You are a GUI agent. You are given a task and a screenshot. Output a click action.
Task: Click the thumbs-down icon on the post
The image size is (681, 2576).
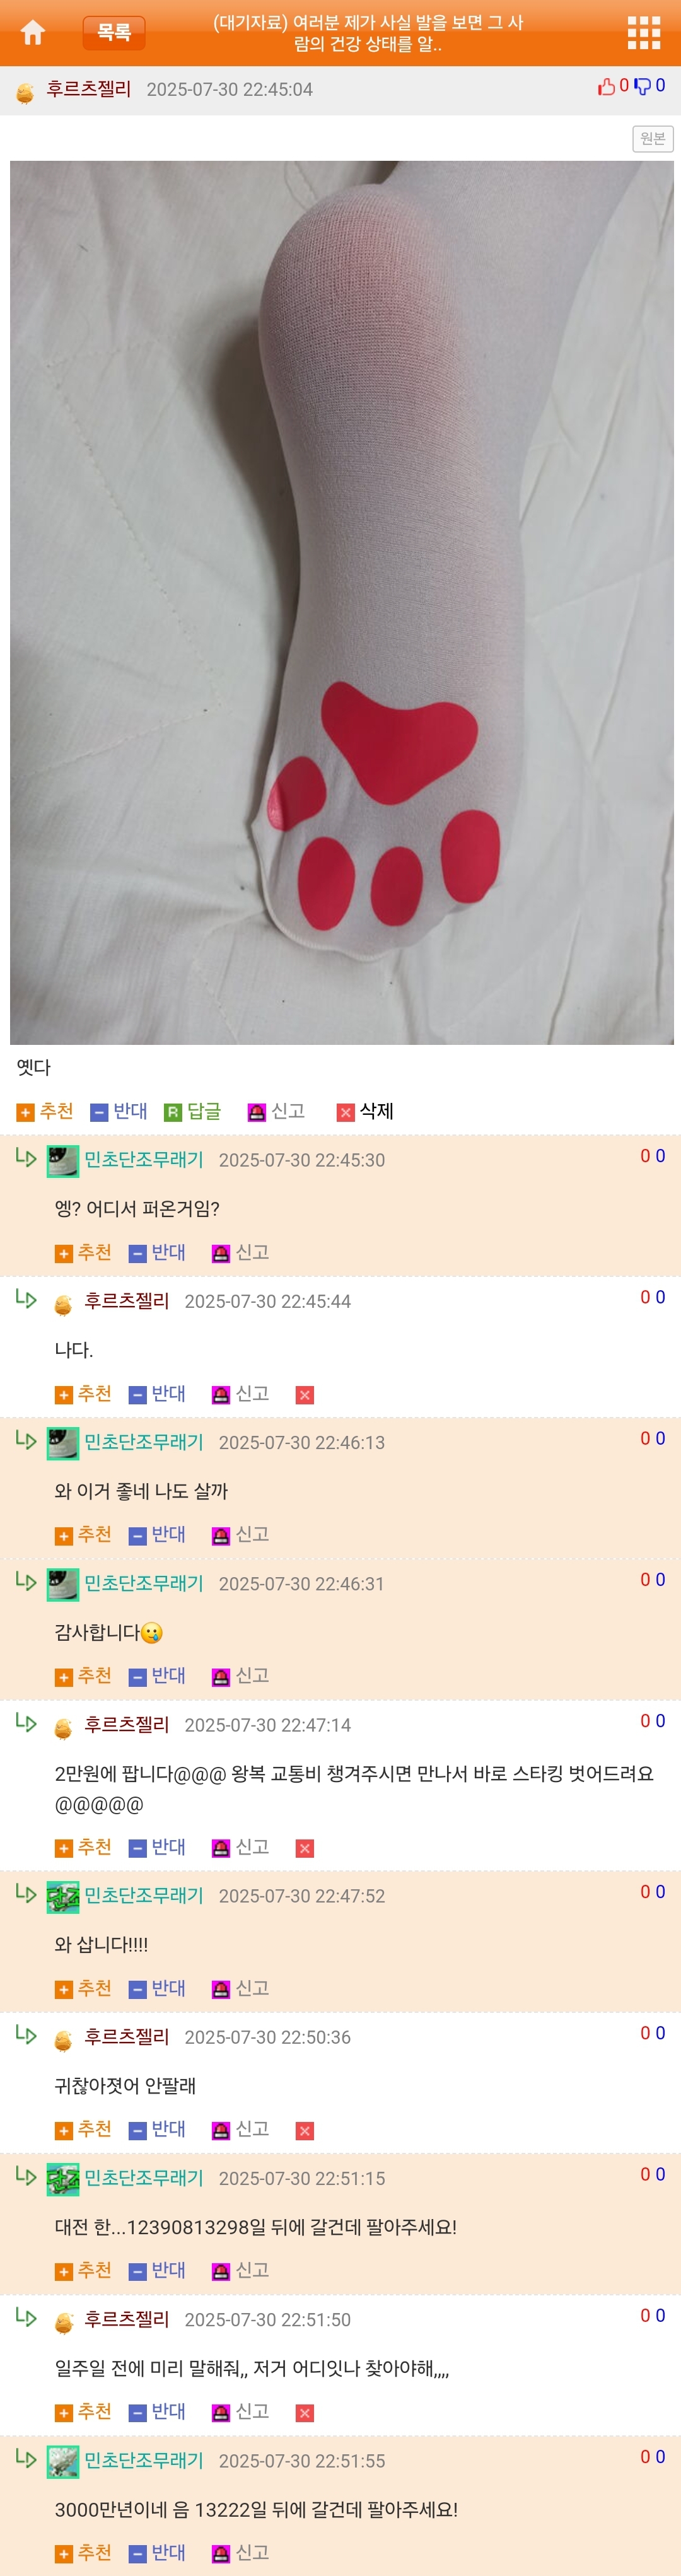[x=642, y=87]
